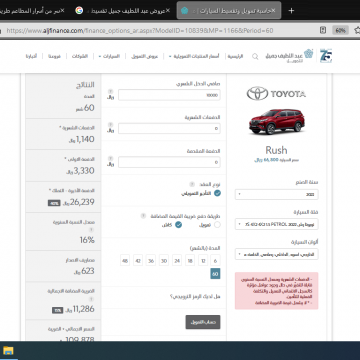Click the search magnifier icon in site header

255,56
